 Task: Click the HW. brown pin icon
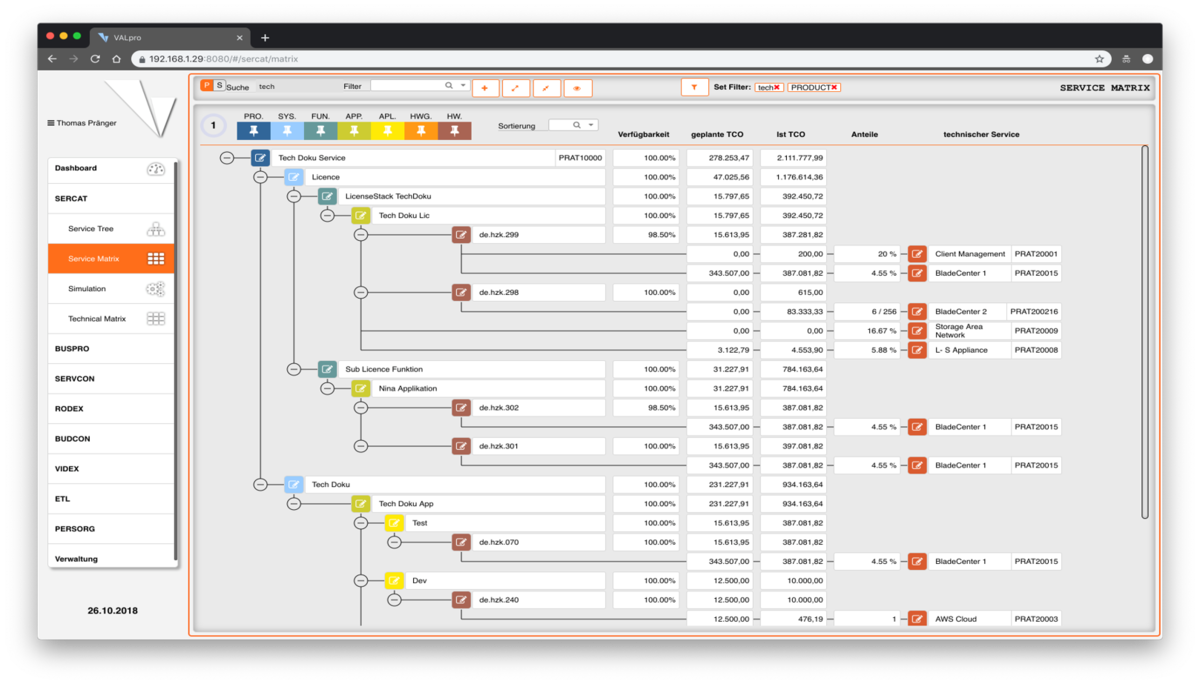click(455, 131)
